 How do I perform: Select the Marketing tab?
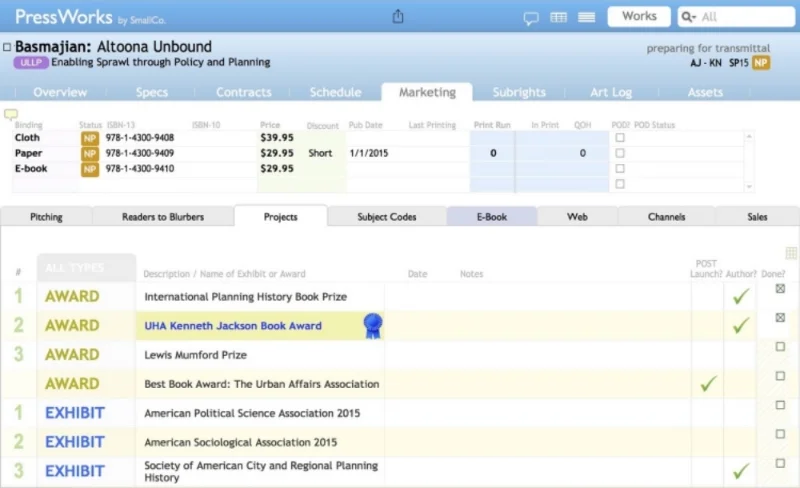pos(427,92)
